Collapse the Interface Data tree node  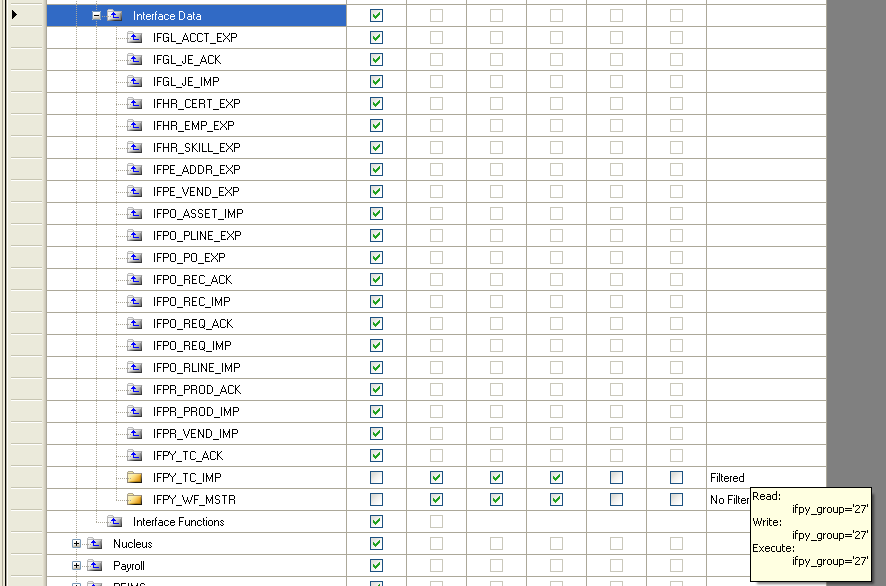(96, 15)
